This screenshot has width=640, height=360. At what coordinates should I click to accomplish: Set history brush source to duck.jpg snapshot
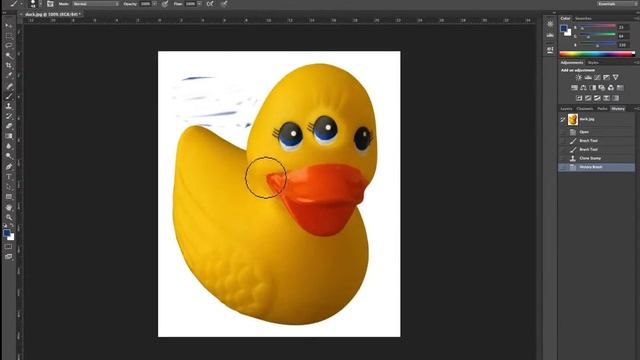[x=563, y=119]
